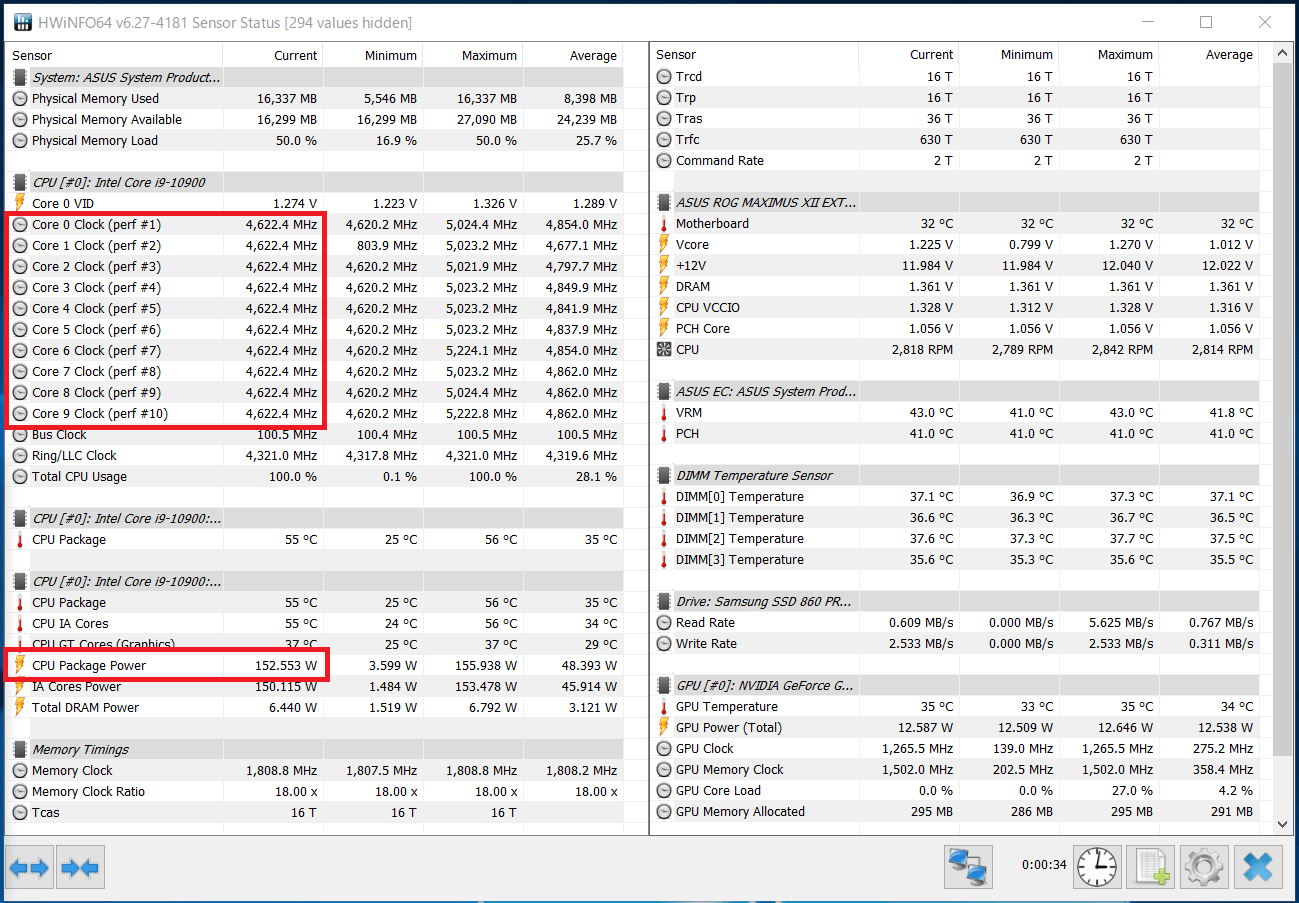
Task: Click the left pane Current column header
Action: tap(273, 55)
